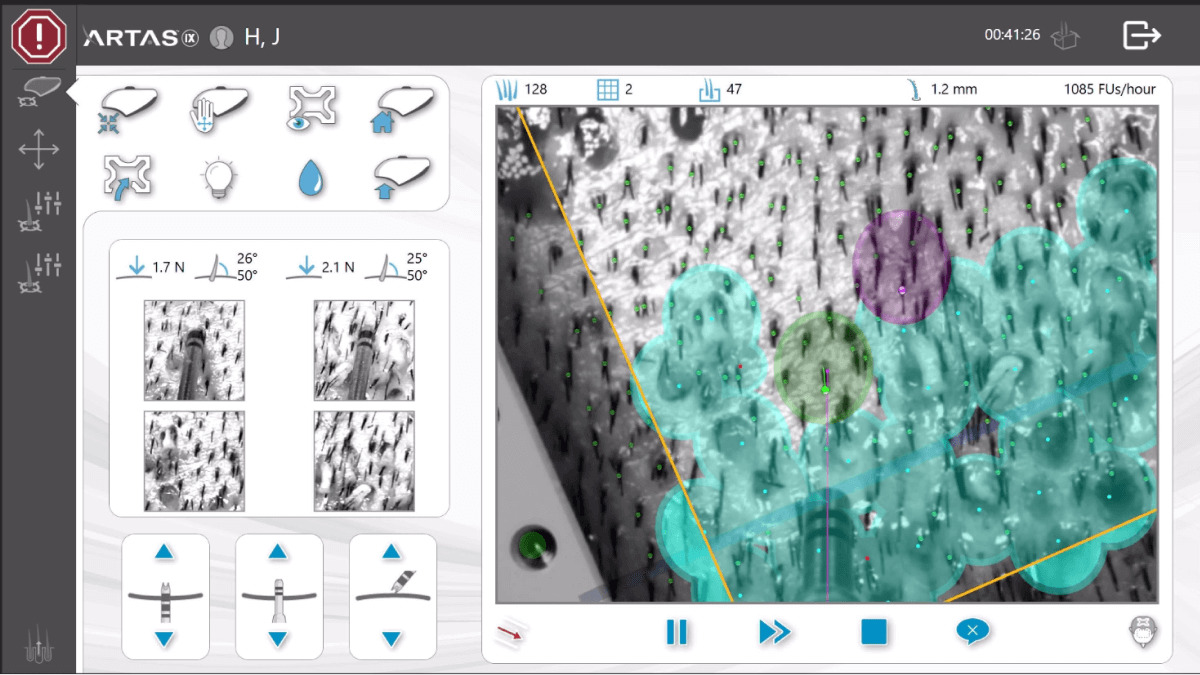Click the arm with converging arrows icon
1200x675 pixels.
[x=124, y=108]
